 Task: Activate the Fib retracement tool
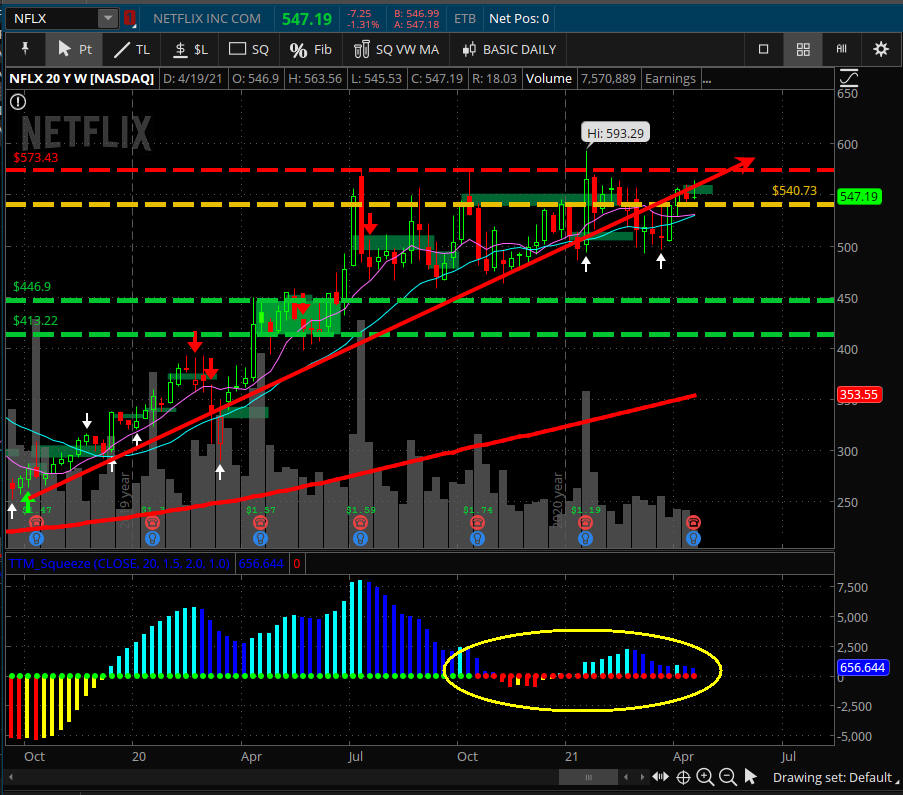310,49
